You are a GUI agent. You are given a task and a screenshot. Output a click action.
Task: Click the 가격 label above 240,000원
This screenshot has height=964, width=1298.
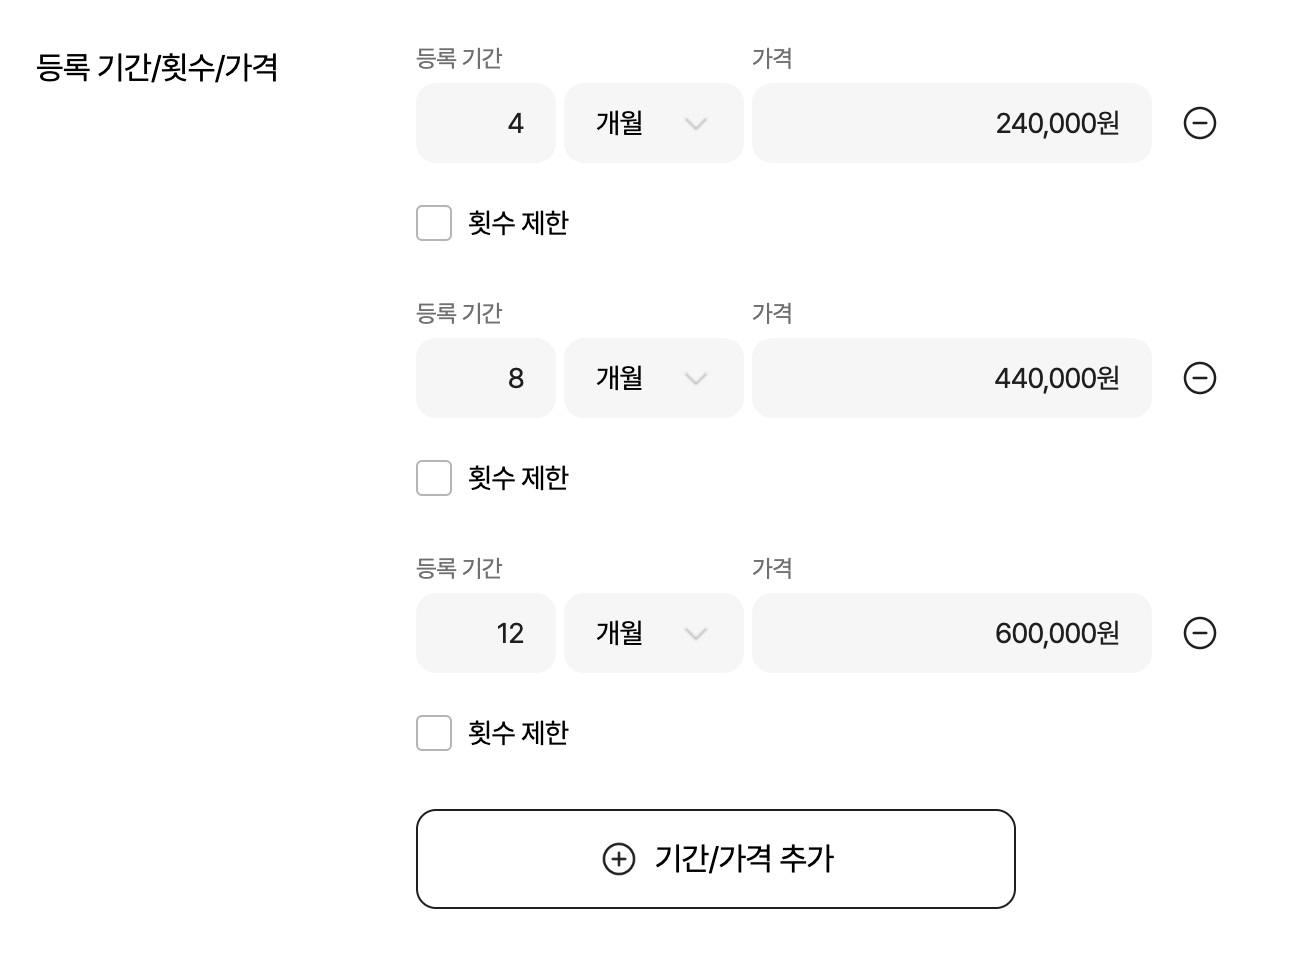coord(772,59)
